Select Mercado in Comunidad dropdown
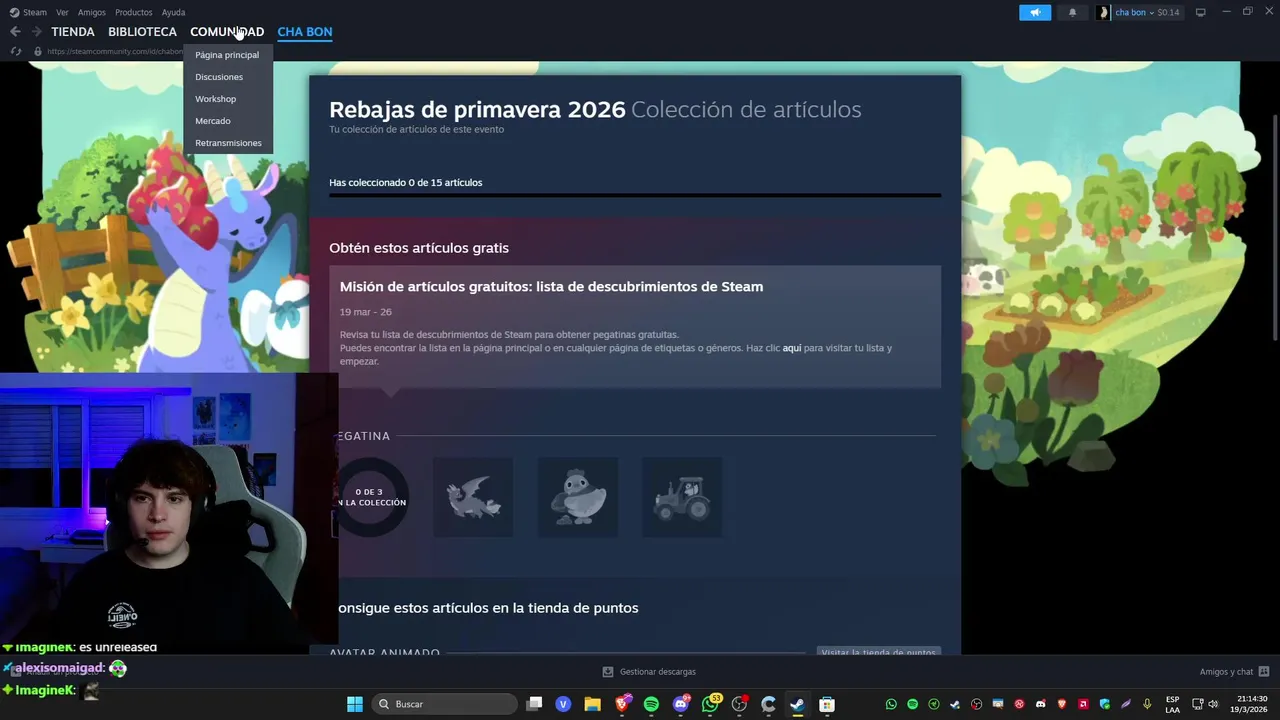Image resolution: width=1280 pixels, height=720 pixels. pyautogui.click(x=213, y=121)
